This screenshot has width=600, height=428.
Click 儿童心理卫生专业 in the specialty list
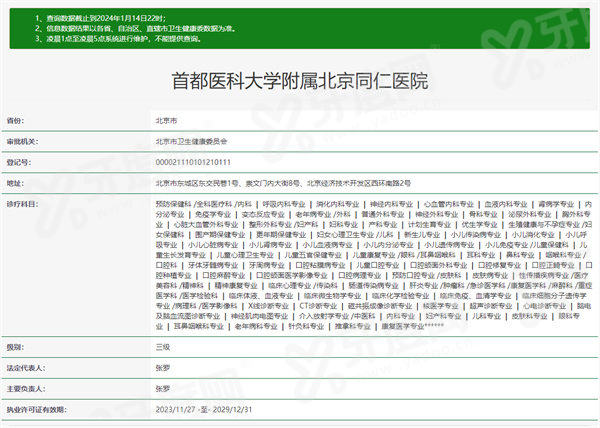[245, 255]
